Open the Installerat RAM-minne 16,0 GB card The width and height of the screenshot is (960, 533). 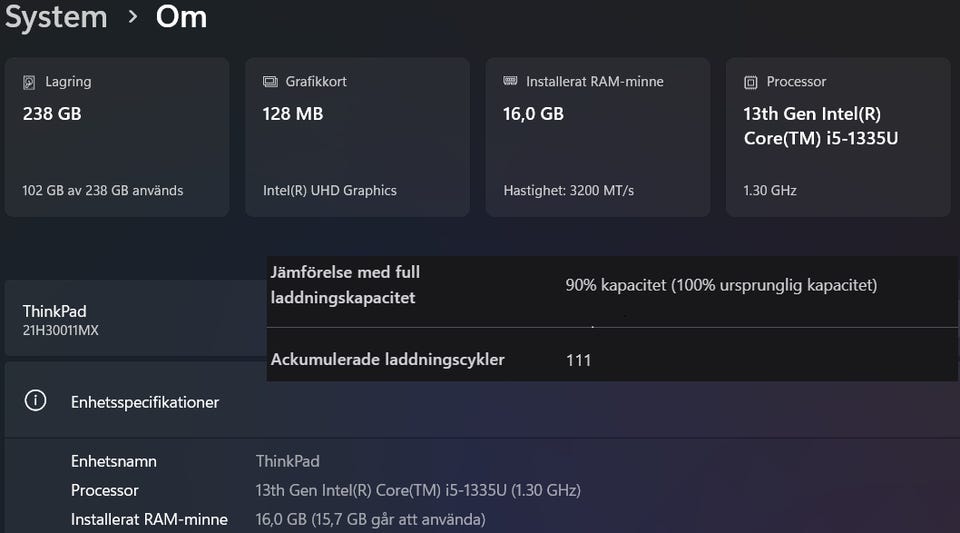[597, 137]
